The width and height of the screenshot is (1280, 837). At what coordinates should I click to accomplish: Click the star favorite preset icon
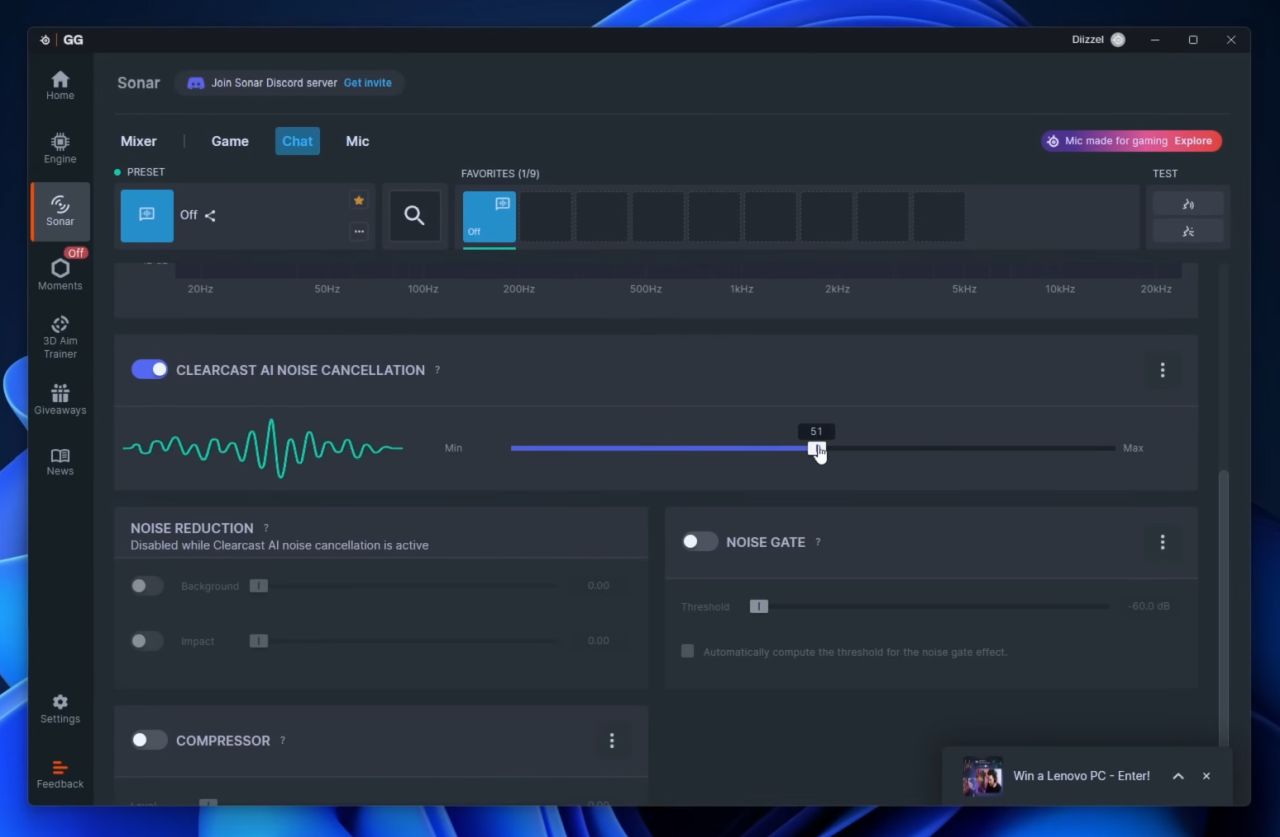[358, 201]
